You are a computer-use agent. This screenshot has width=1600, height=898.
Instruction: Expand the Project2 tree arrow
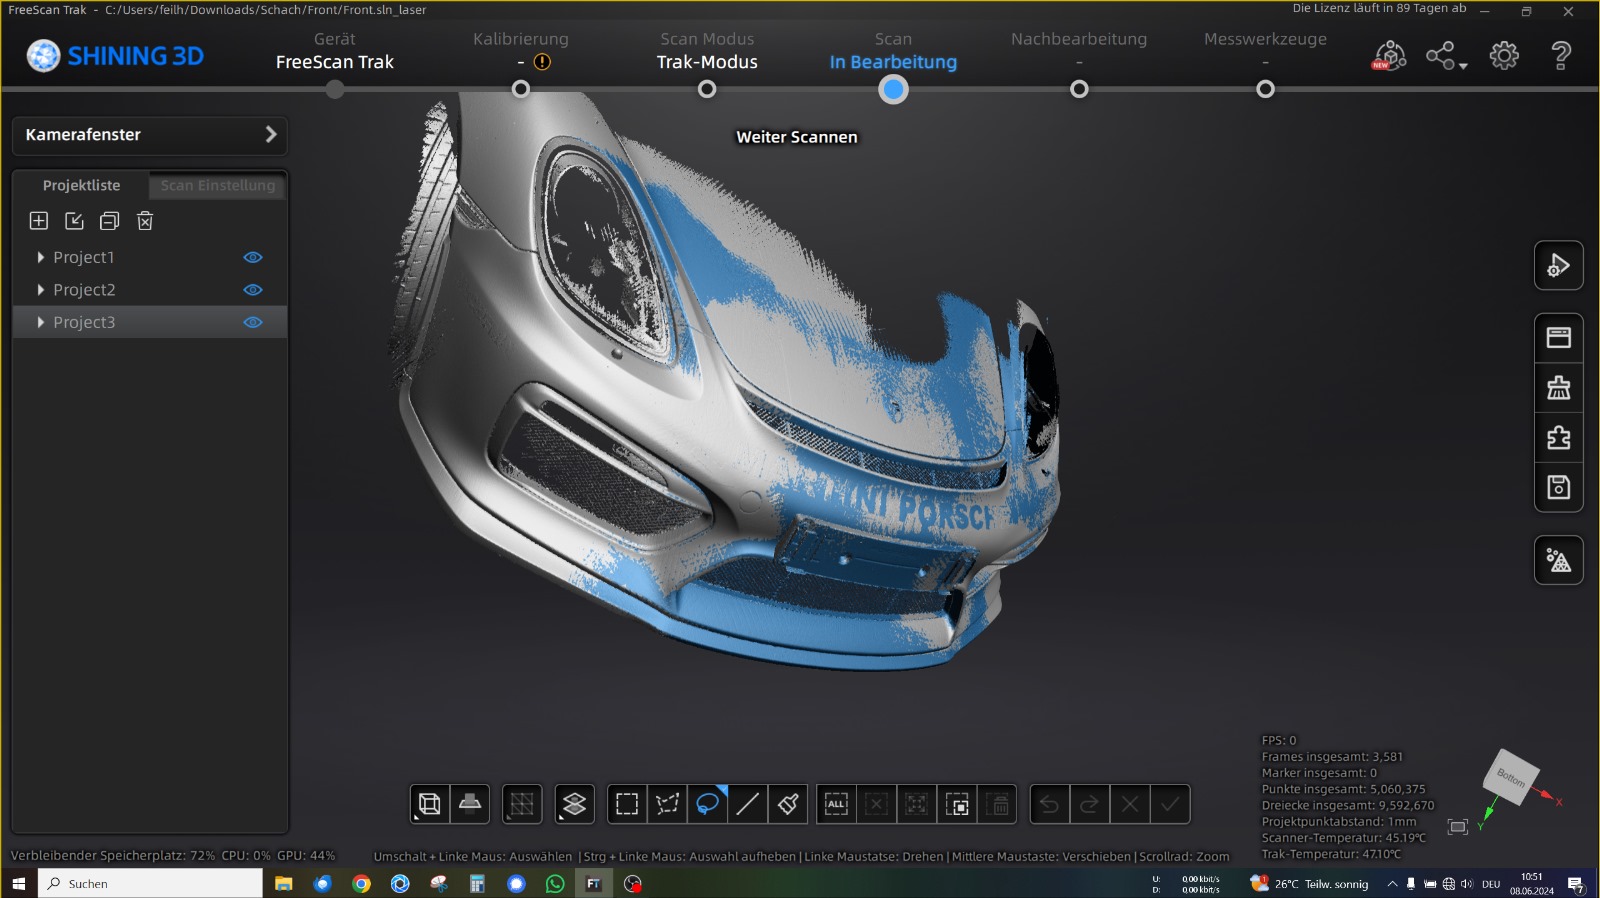[40, 290]
